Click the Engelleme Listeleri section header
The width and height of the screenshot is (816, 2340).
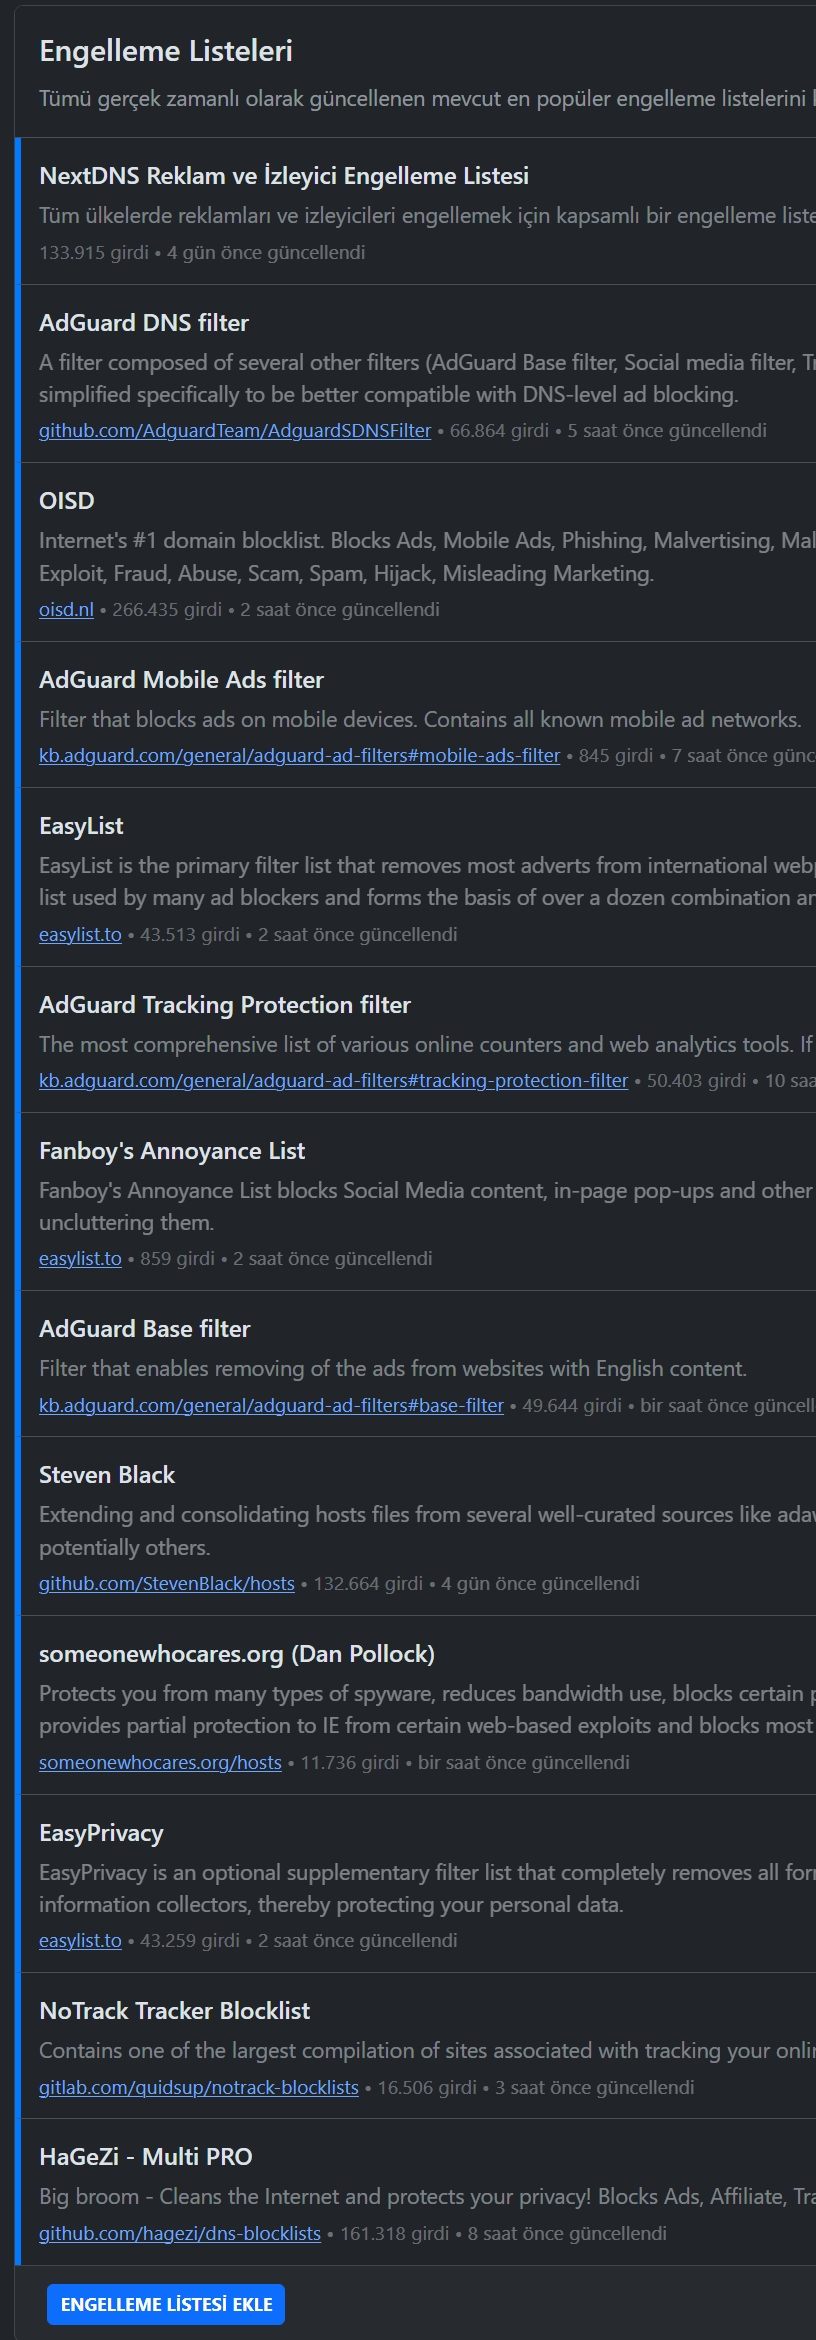[x=166, y=51]
